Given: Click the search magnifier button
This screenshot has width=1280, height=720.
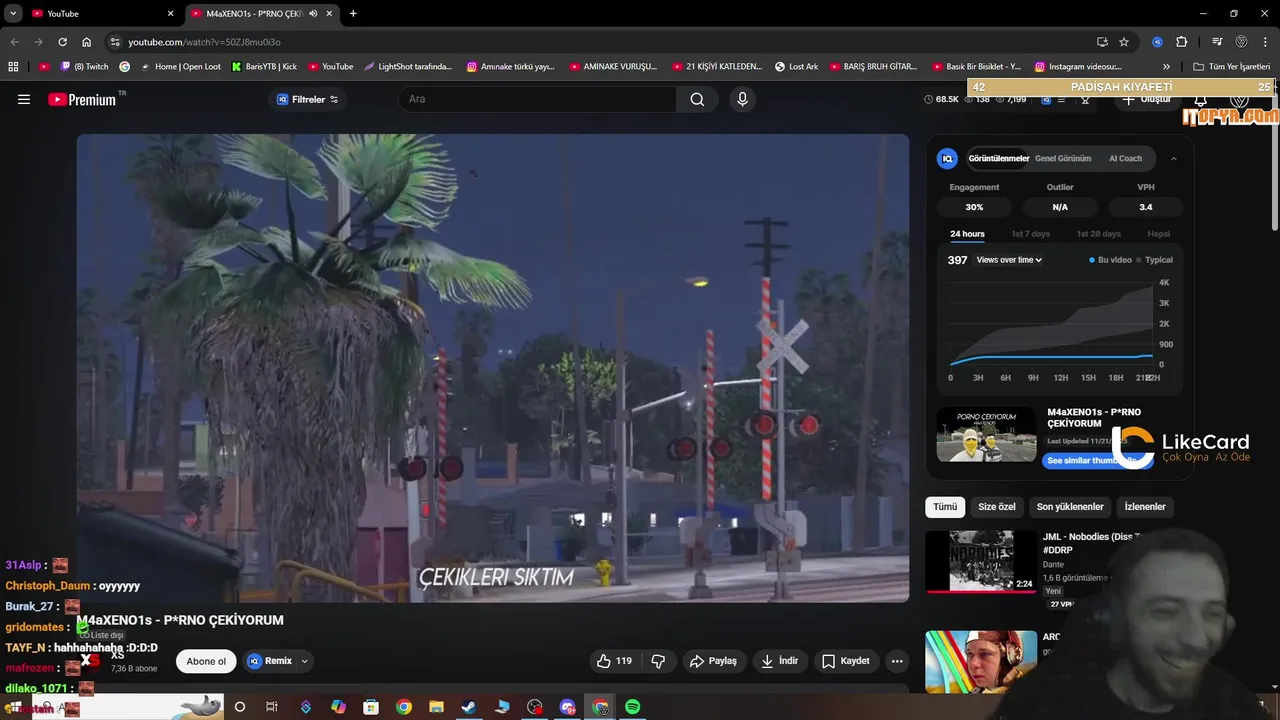Looking at the screenshot, I should 697,99.
